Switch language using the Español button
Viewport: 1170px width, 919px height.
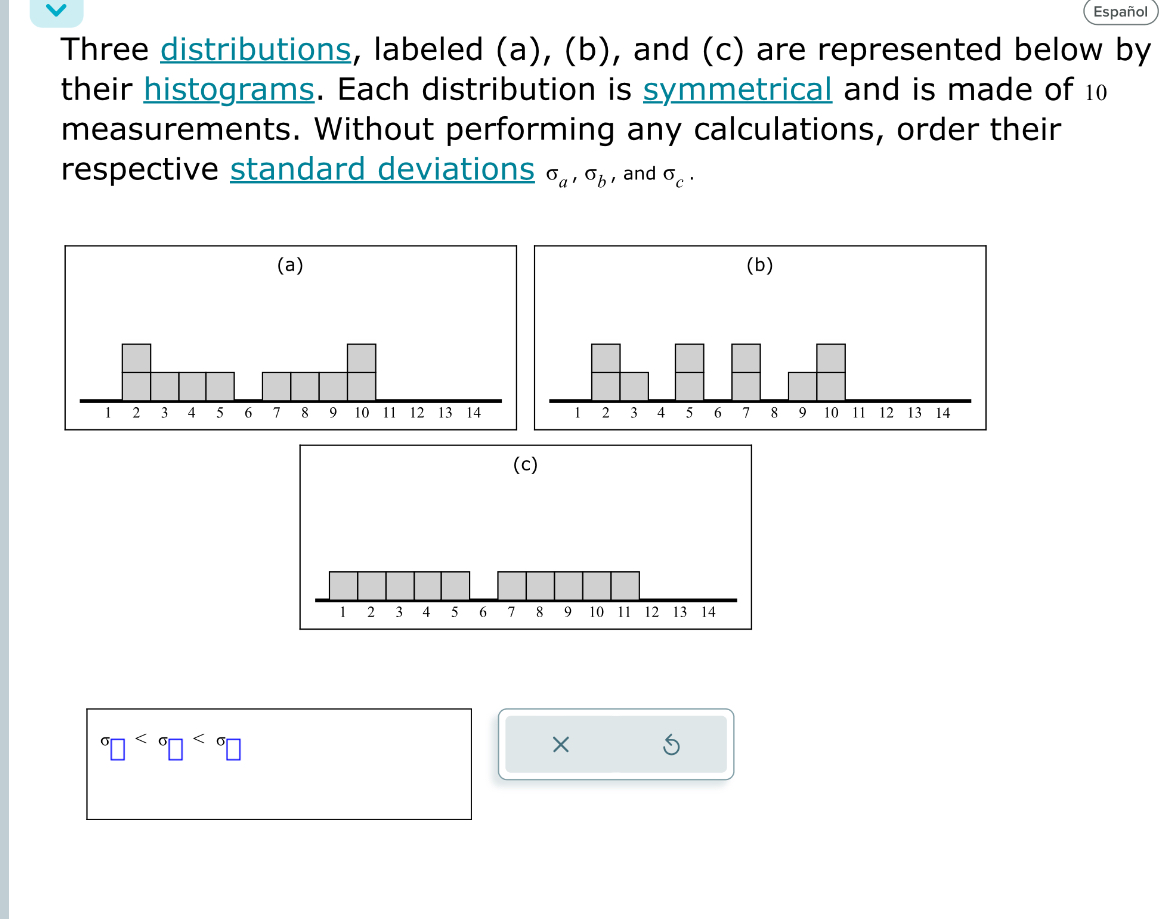coord(1119,12)
